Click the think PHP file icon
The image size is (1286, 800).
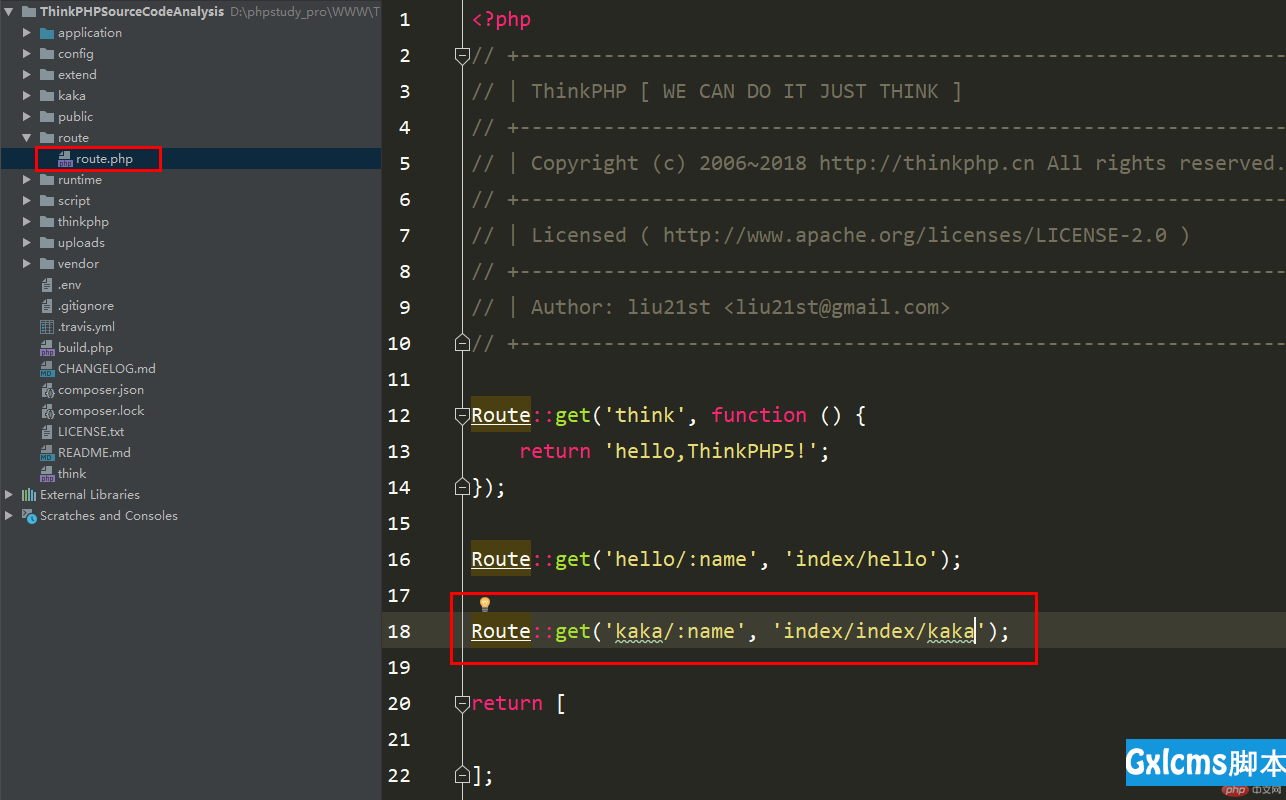pos(47,474)
